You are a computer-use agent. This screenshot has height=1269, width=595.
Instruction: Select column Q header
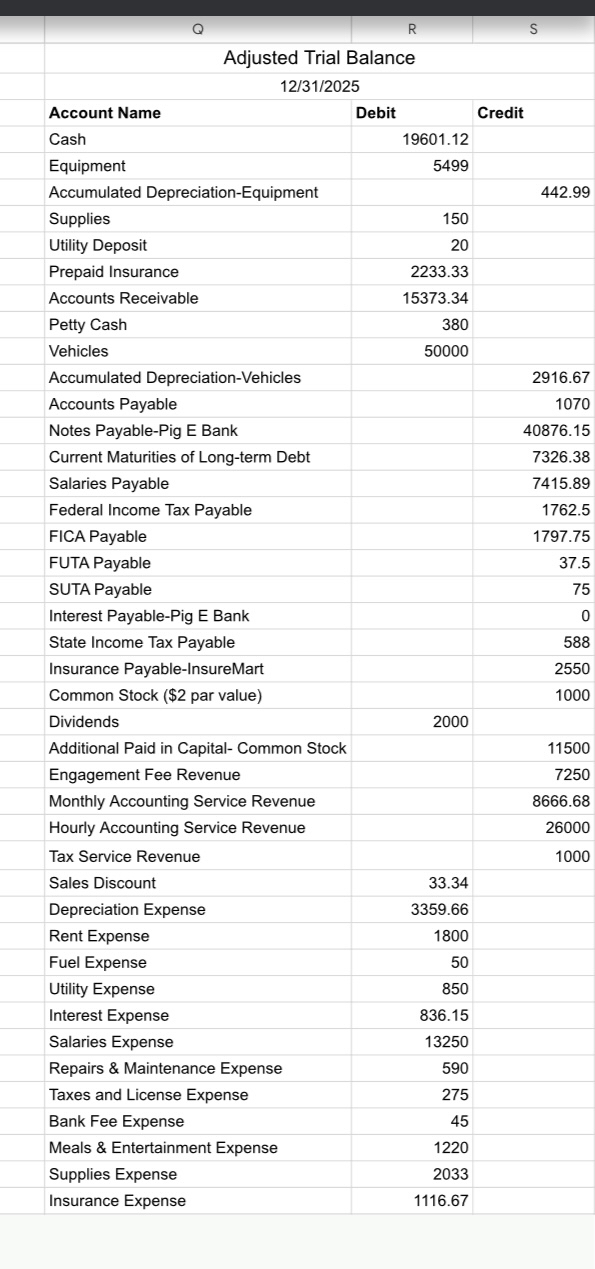point(198,30)
